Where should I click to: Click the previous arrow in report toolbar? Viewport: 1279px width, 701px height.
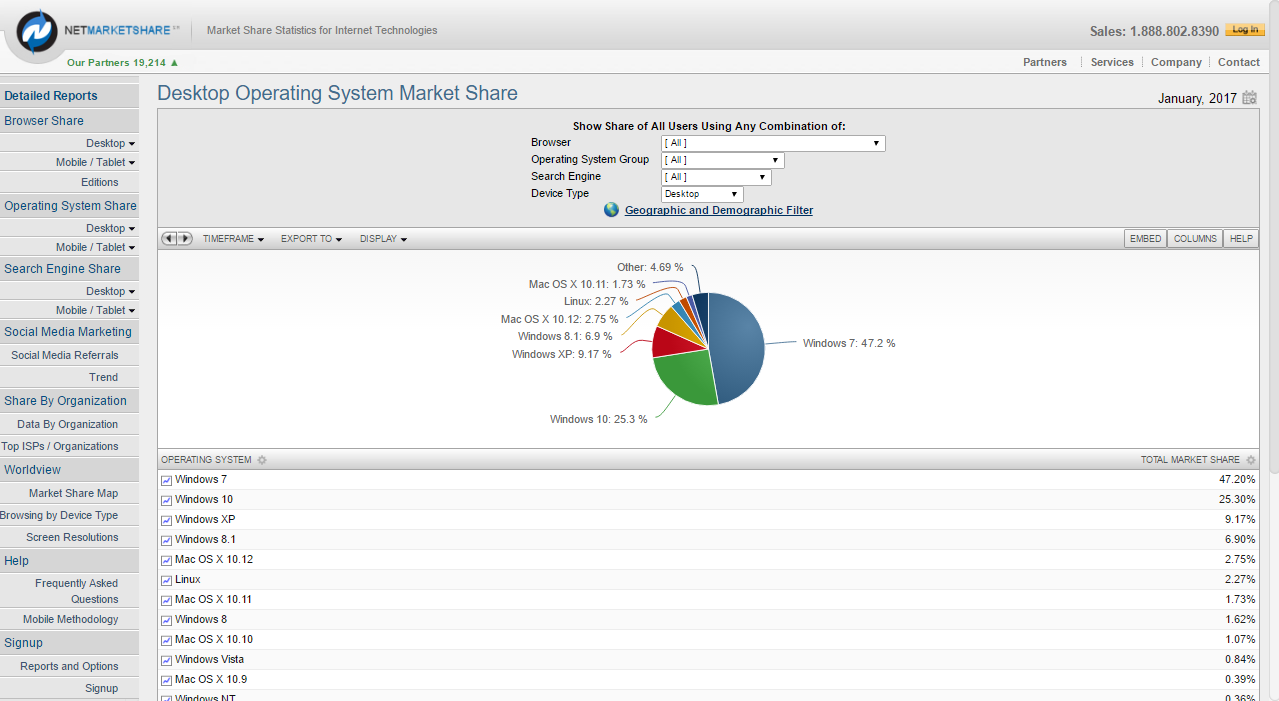pos(169,239)
